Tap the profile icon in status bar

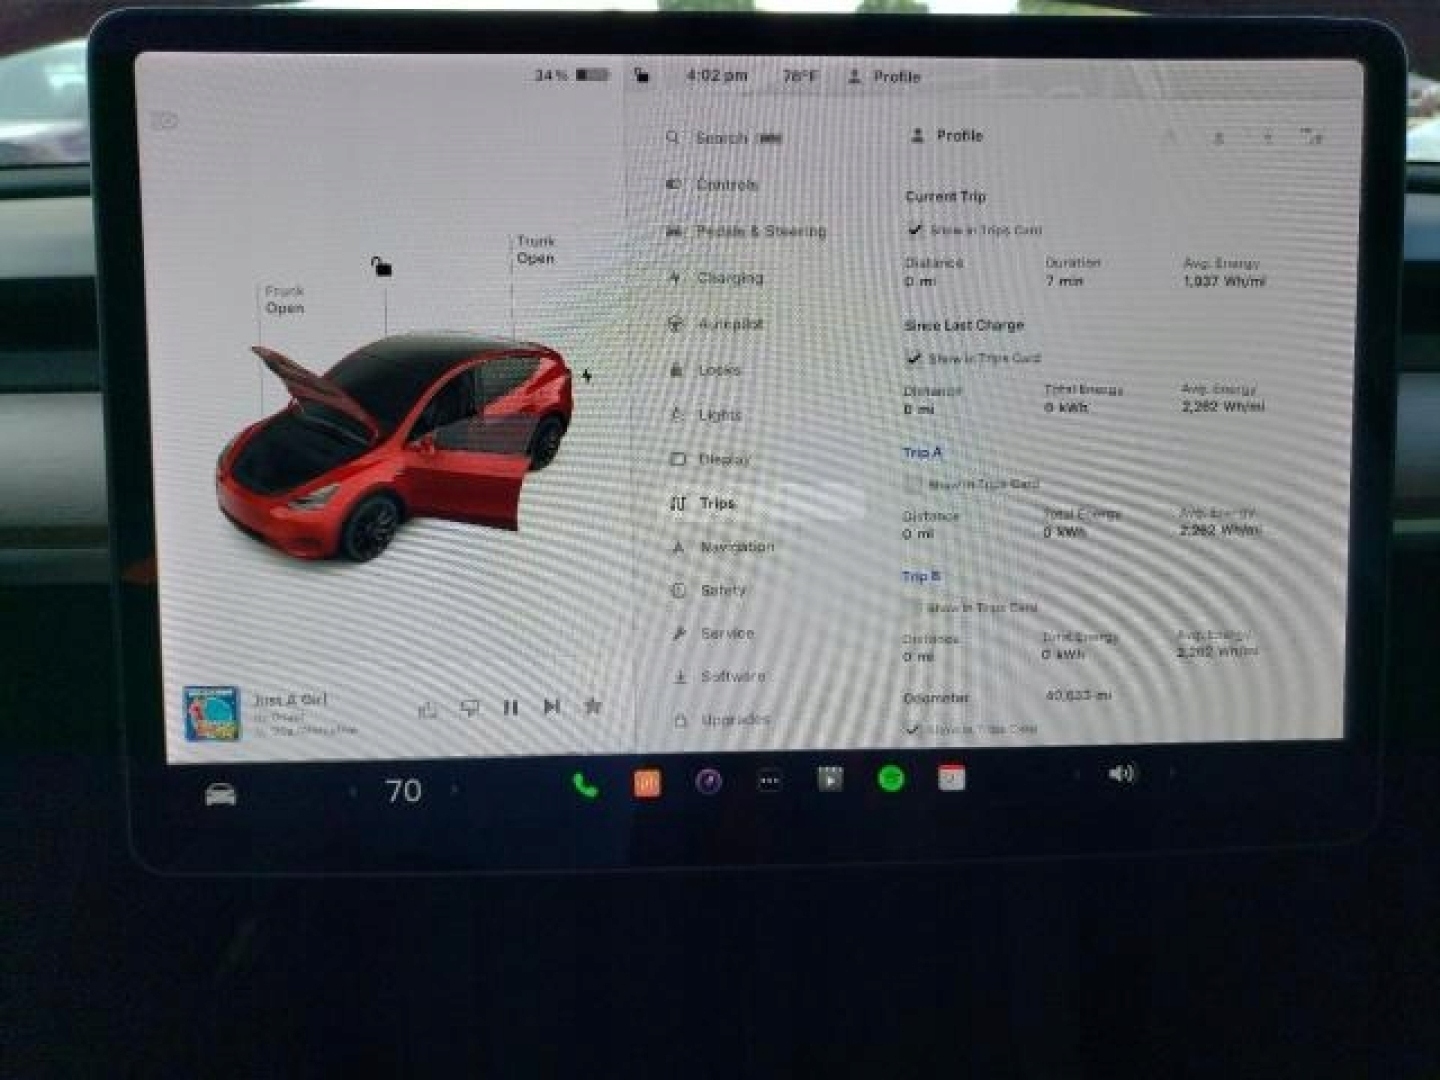coord(855,76)
